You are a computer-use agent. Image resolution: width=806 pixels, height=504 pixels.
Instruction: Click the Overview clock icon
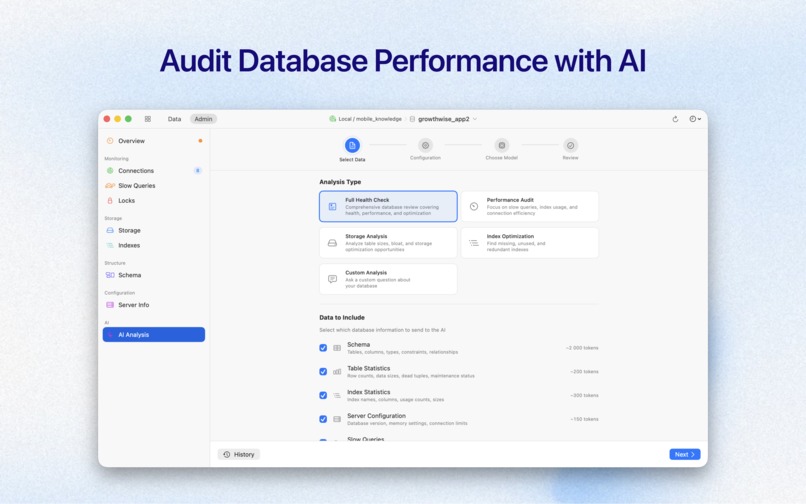110,141
